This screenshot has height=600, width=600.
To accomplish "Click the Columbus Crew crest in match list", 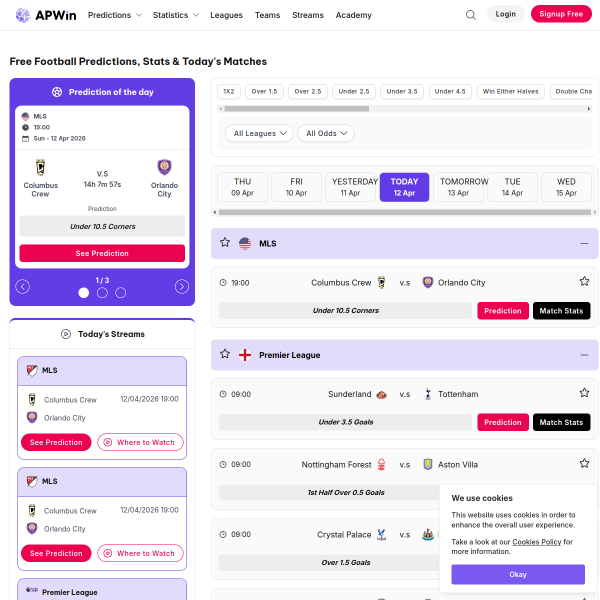I will (x=382, y=282).
